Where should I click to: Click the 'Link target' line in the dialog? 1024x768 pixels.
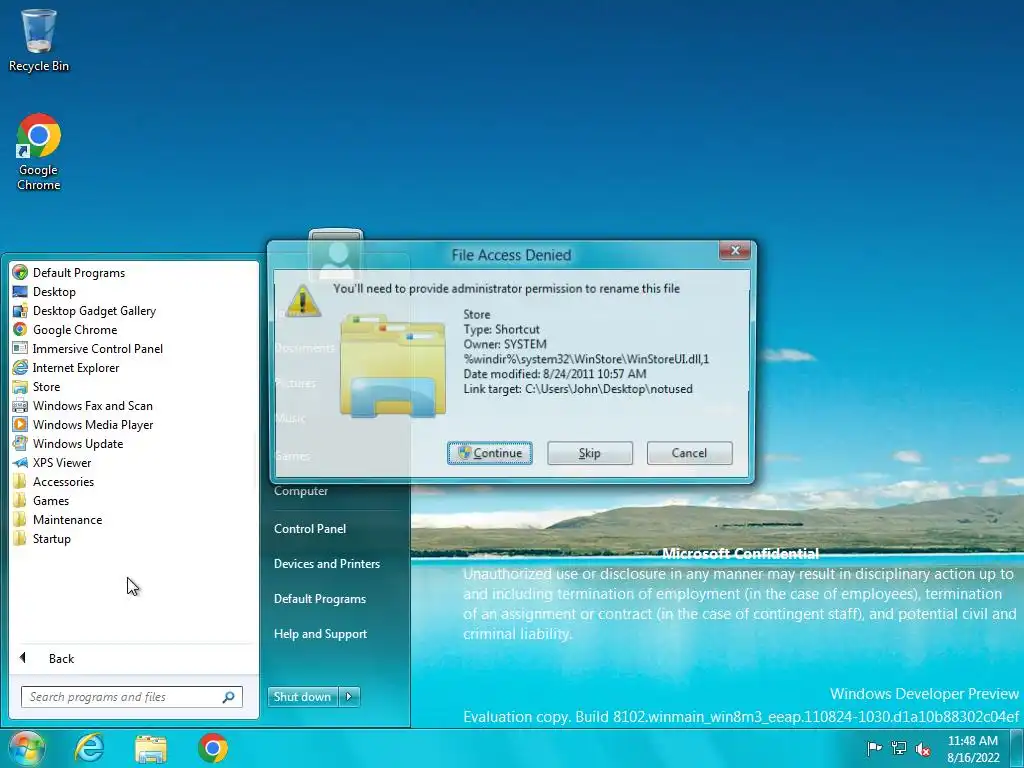click(x=578, y=389)
